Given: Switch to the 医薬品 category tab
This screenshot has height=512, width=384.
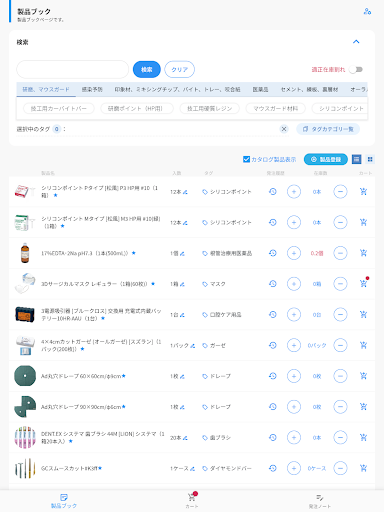Looking at the screenshot, I should pyautogui.click(x=260, y=89).
